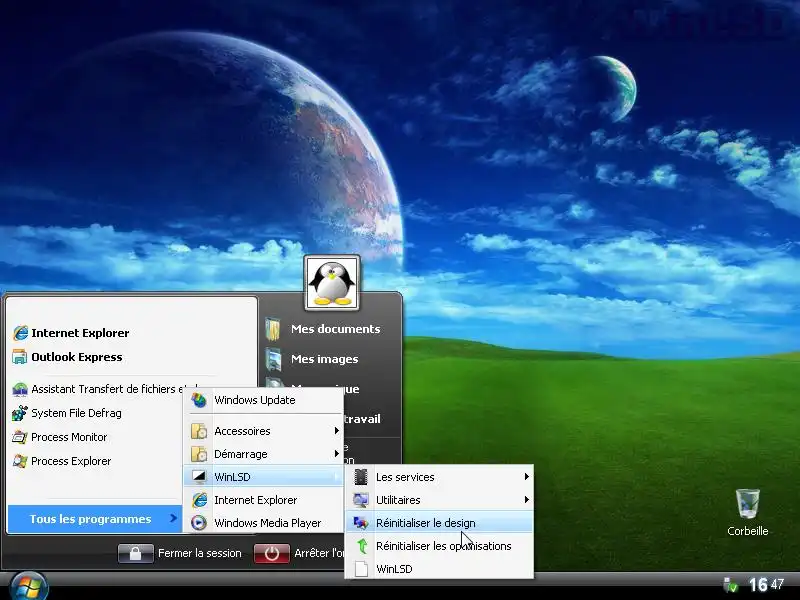Expand the Les services submenu arrow
Viewport: 800px width, 600px height.
(x=527, y=477)
